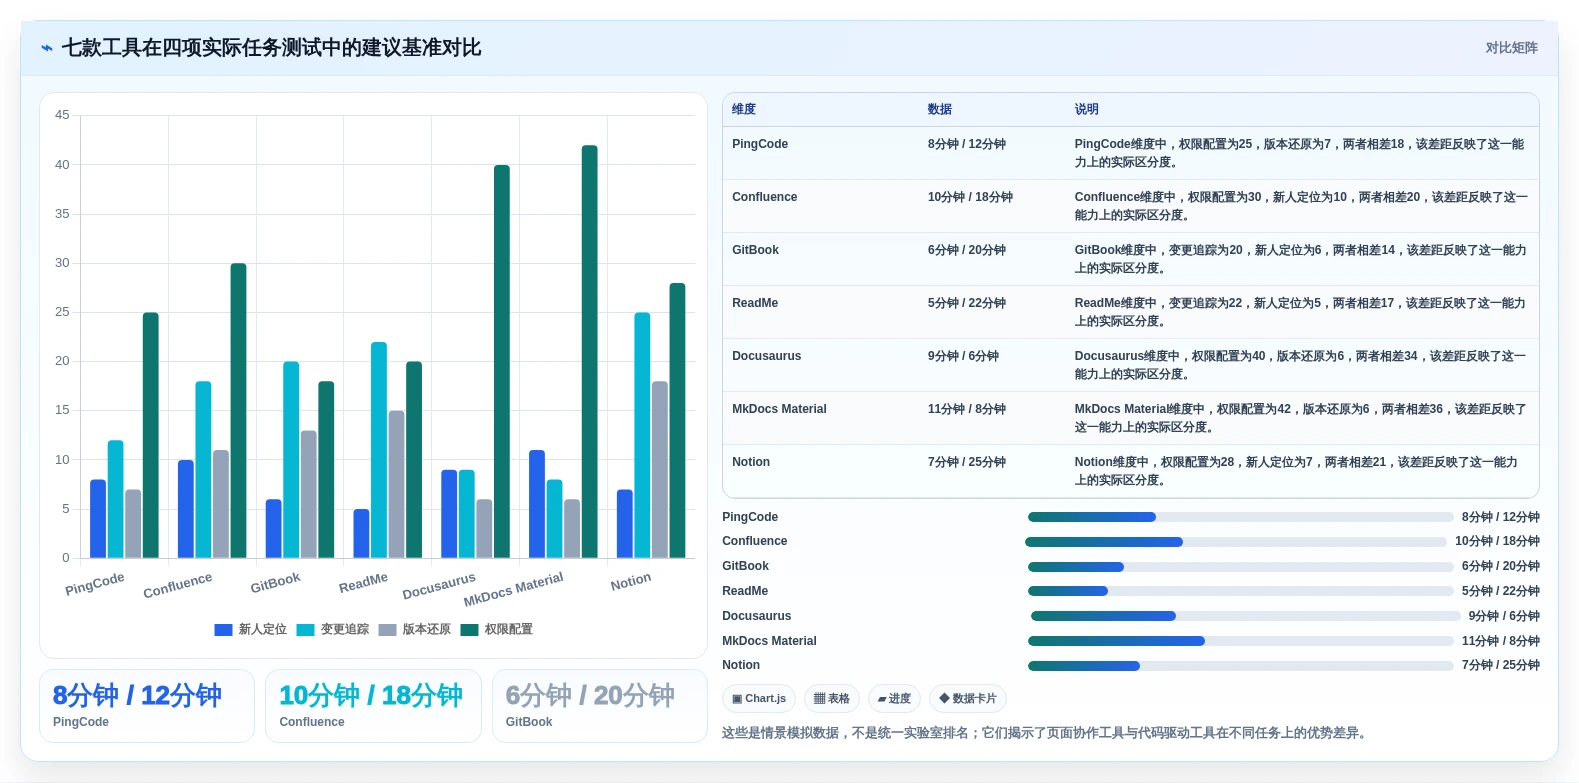Click the Confluence progress bar
This screenshot has width=1579, height=783.
tap(1236, 542)
